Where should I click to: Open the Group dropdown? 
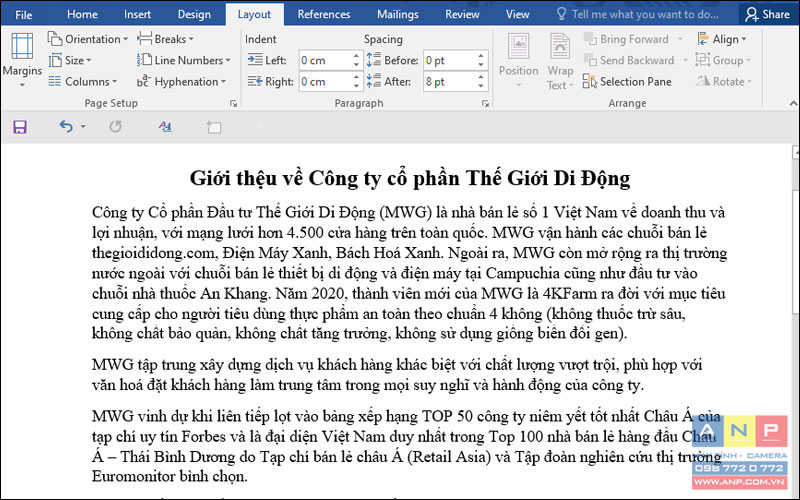723,60
